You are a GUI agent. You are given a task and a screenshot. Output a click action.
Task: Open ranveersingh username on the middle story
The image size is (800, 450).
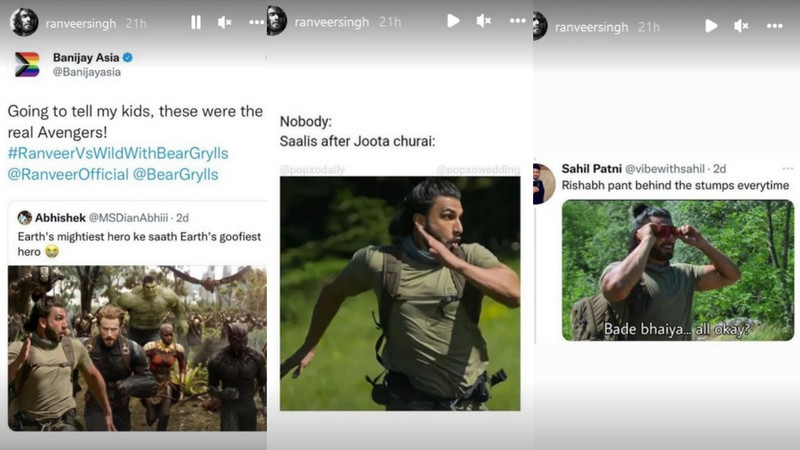pos(332,22)
